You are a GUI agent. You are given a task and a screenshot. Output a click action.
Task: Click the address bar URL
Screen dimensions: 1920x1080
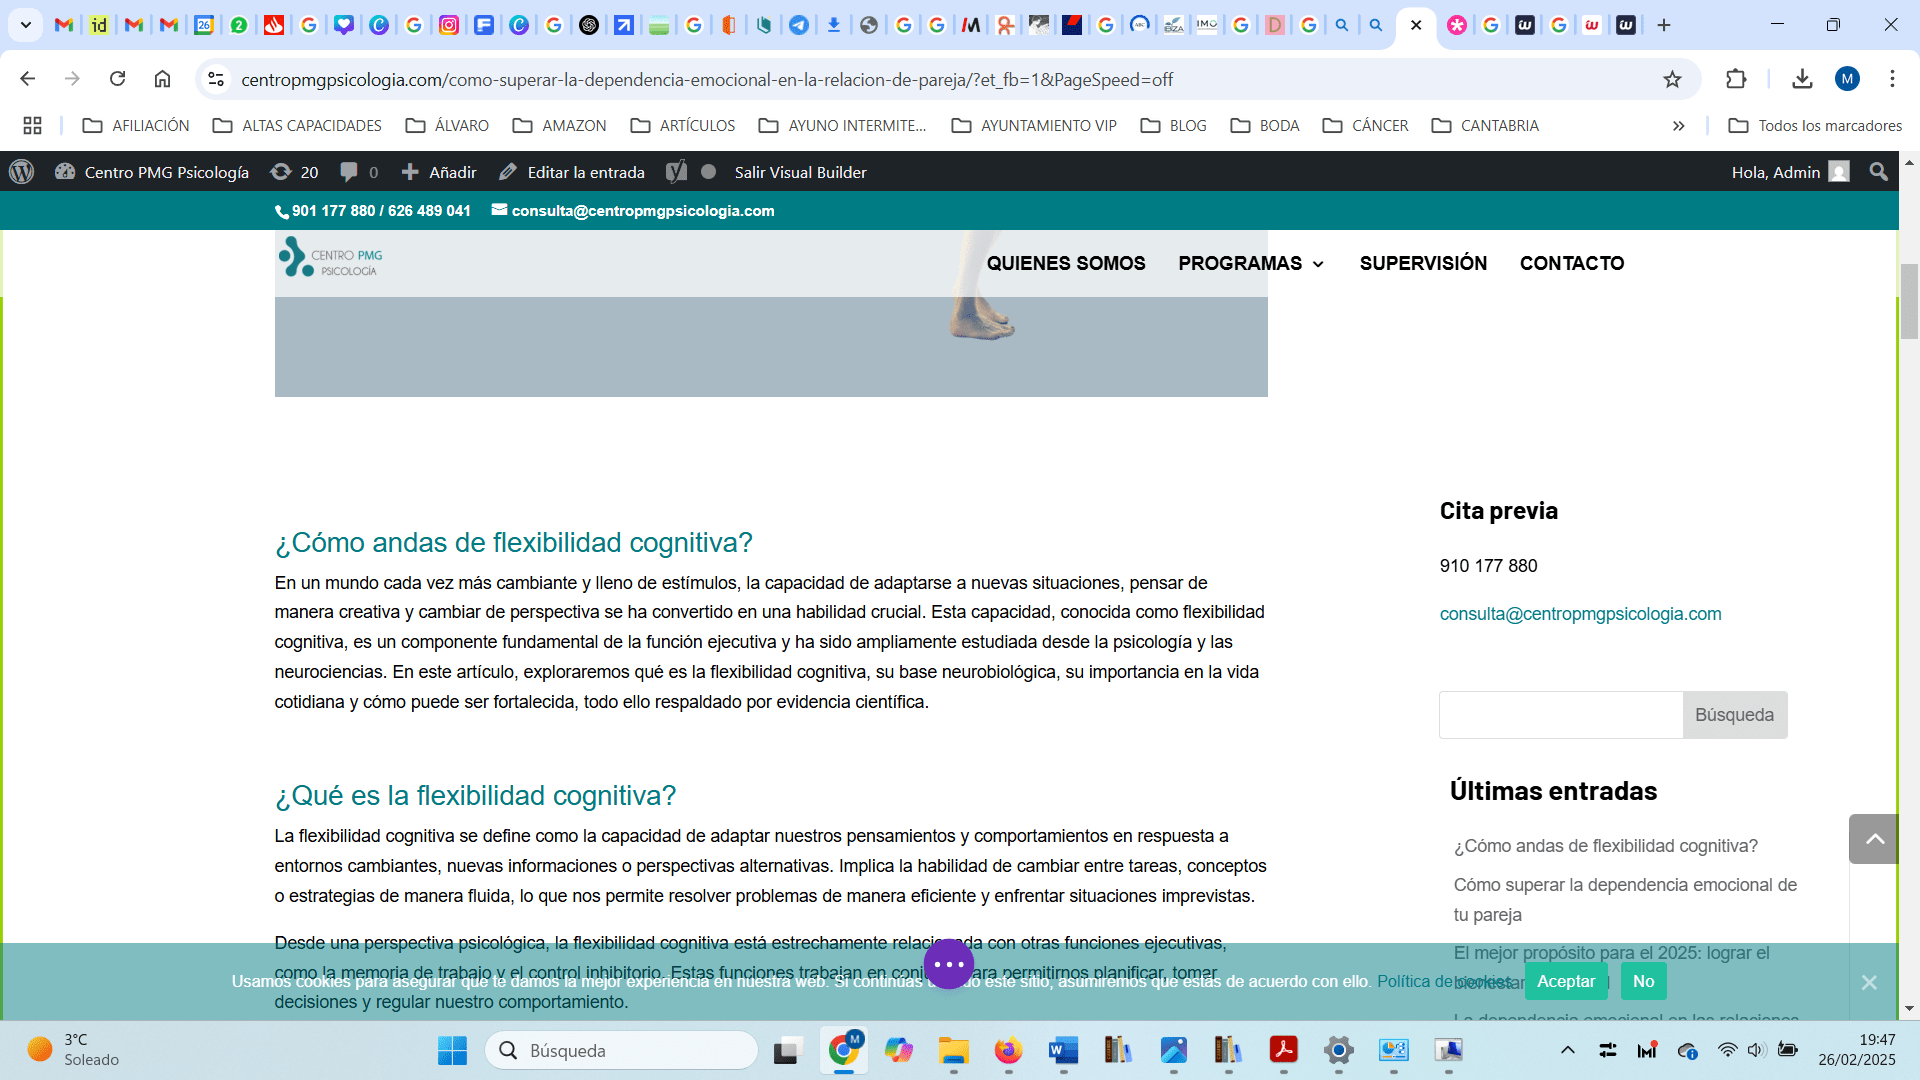(x=707, y=79)
